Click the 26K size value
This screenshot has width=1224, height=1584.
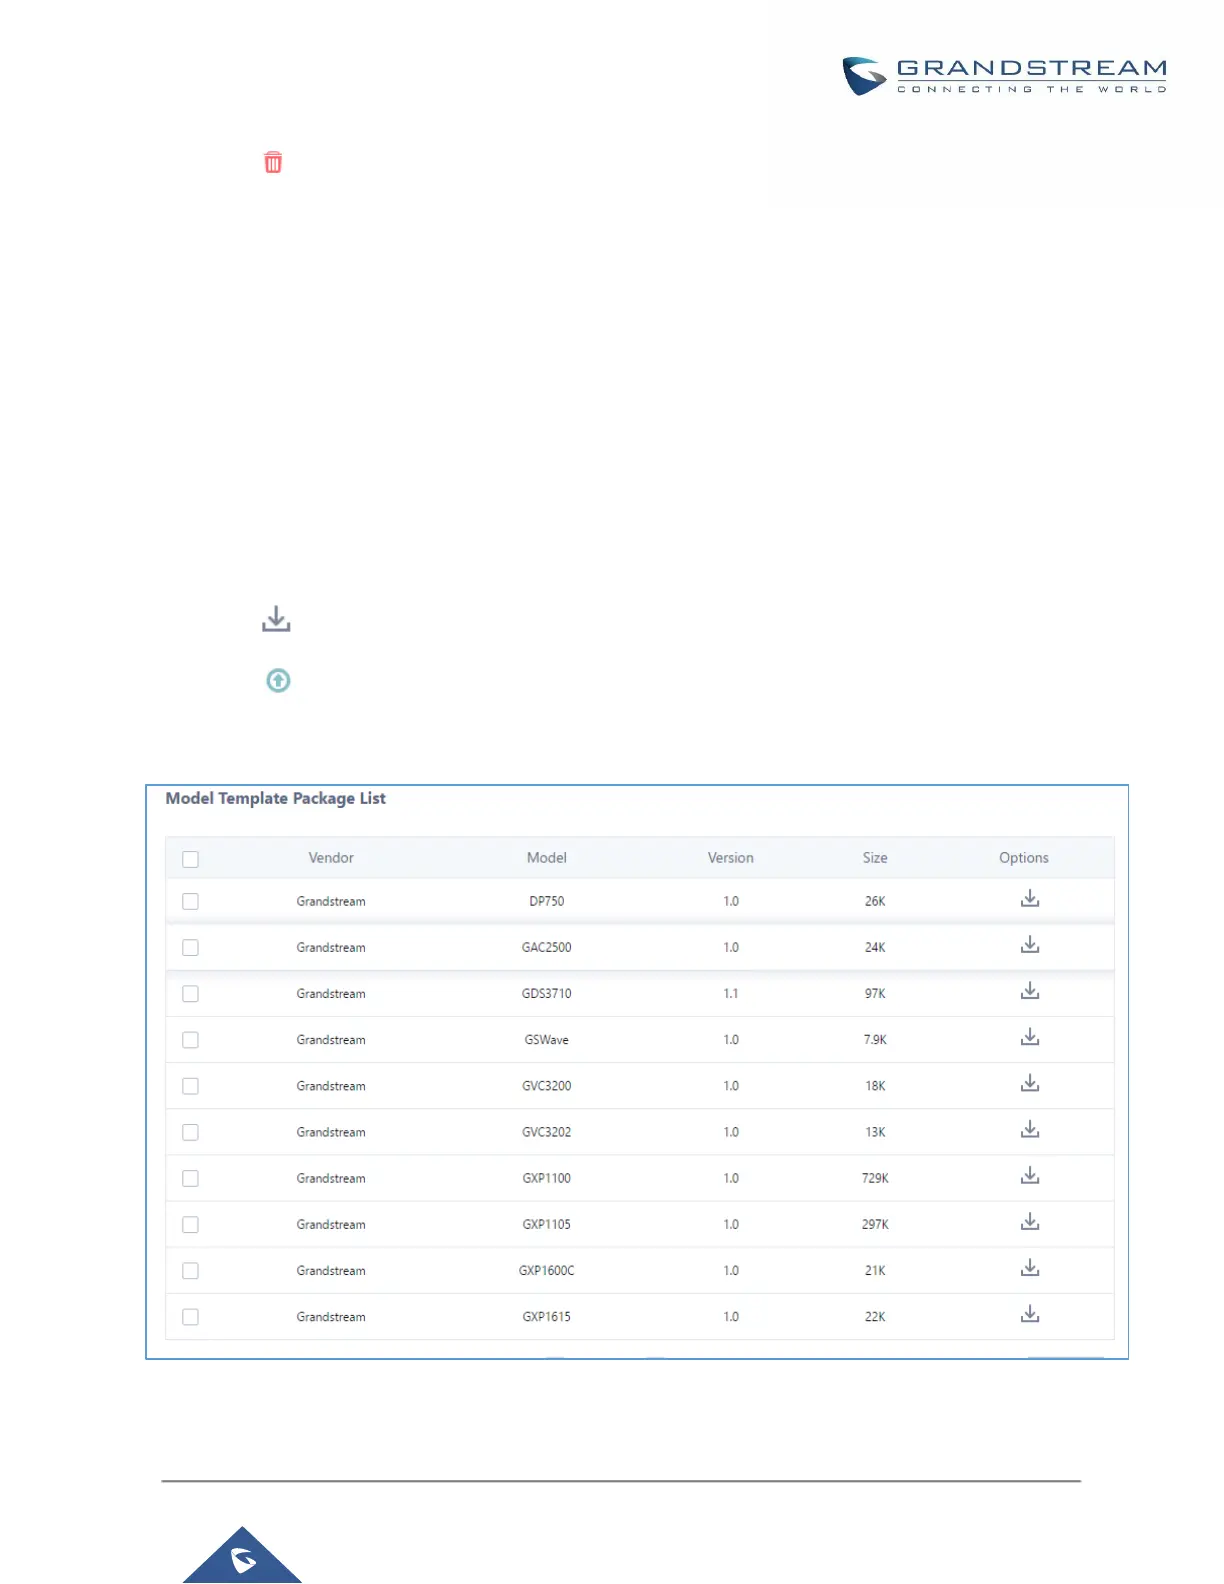point(875,901)
